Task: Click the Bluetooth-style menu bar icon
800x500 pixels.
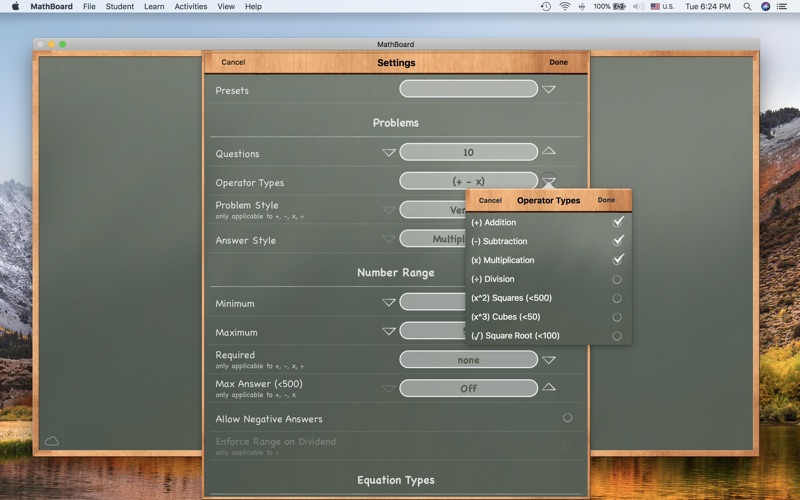Action: (582, 7)
